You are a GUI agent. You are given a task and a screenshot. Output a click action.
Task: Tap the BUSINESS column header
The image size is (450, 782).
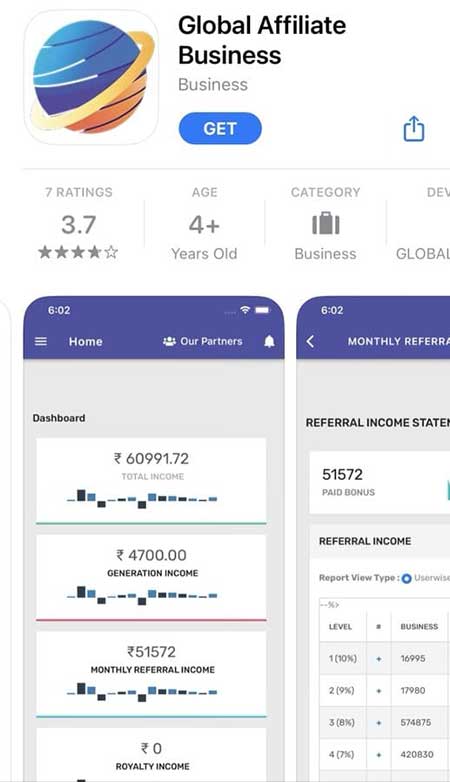tap(419, 626)
